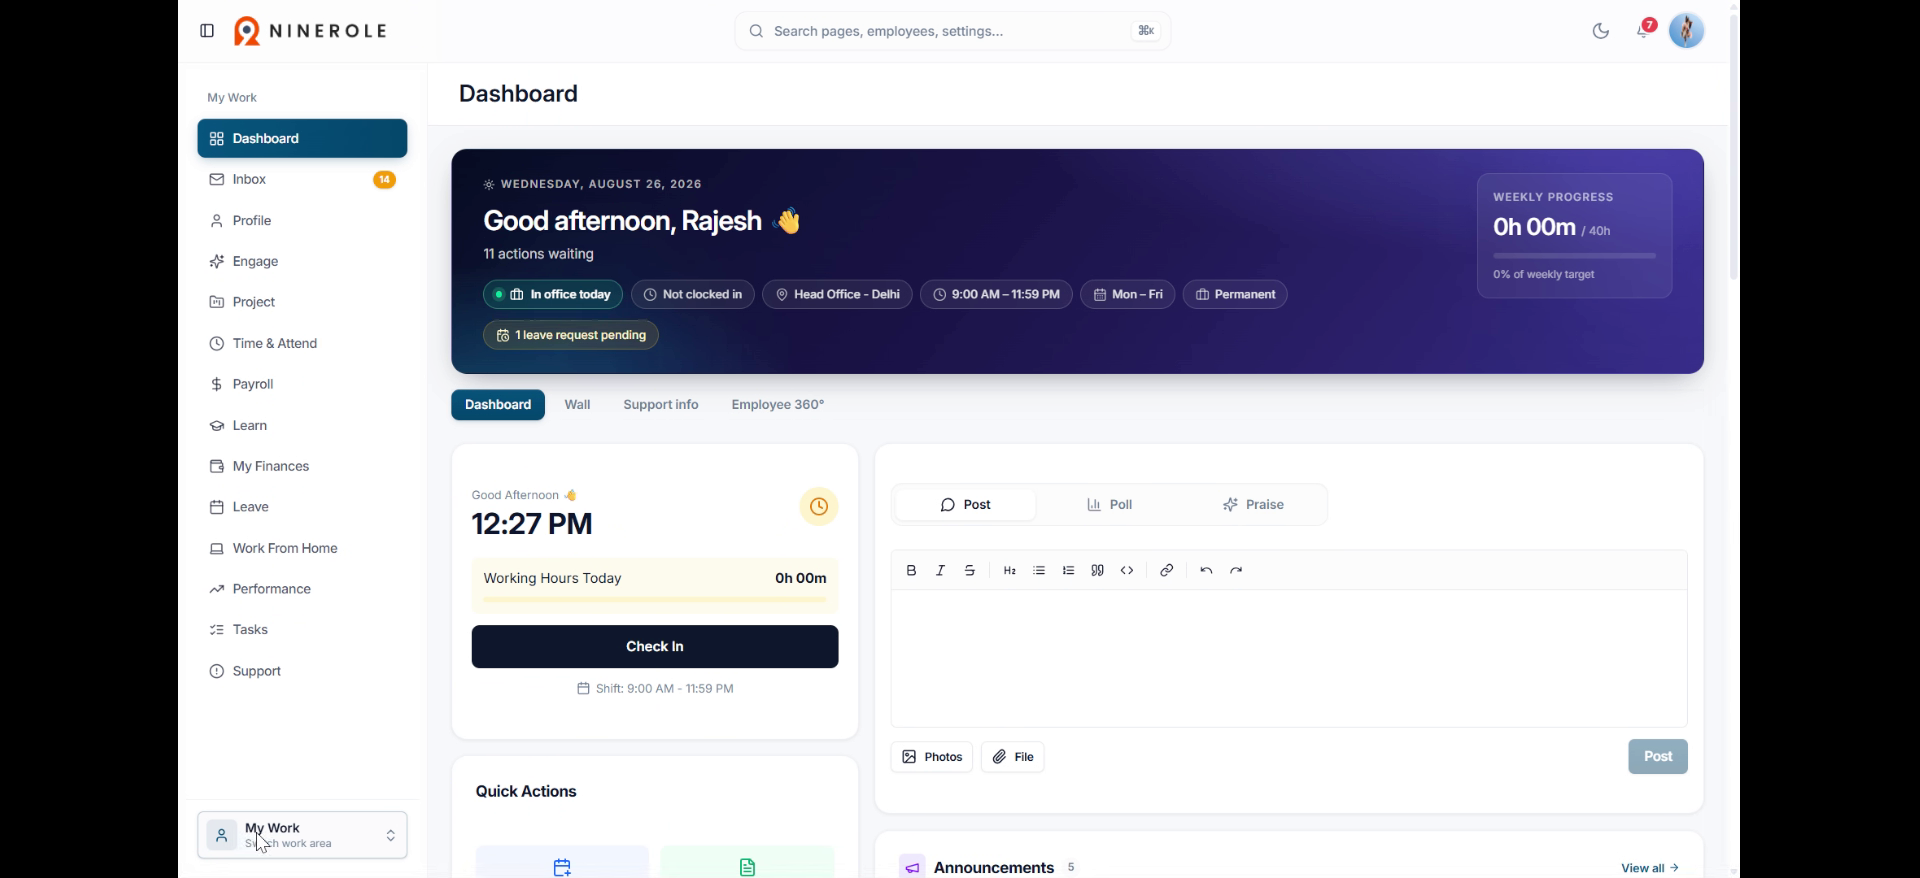The image size is (1920, 878).
Task: Collapse the sidebar panel icon
Action: 207,31
